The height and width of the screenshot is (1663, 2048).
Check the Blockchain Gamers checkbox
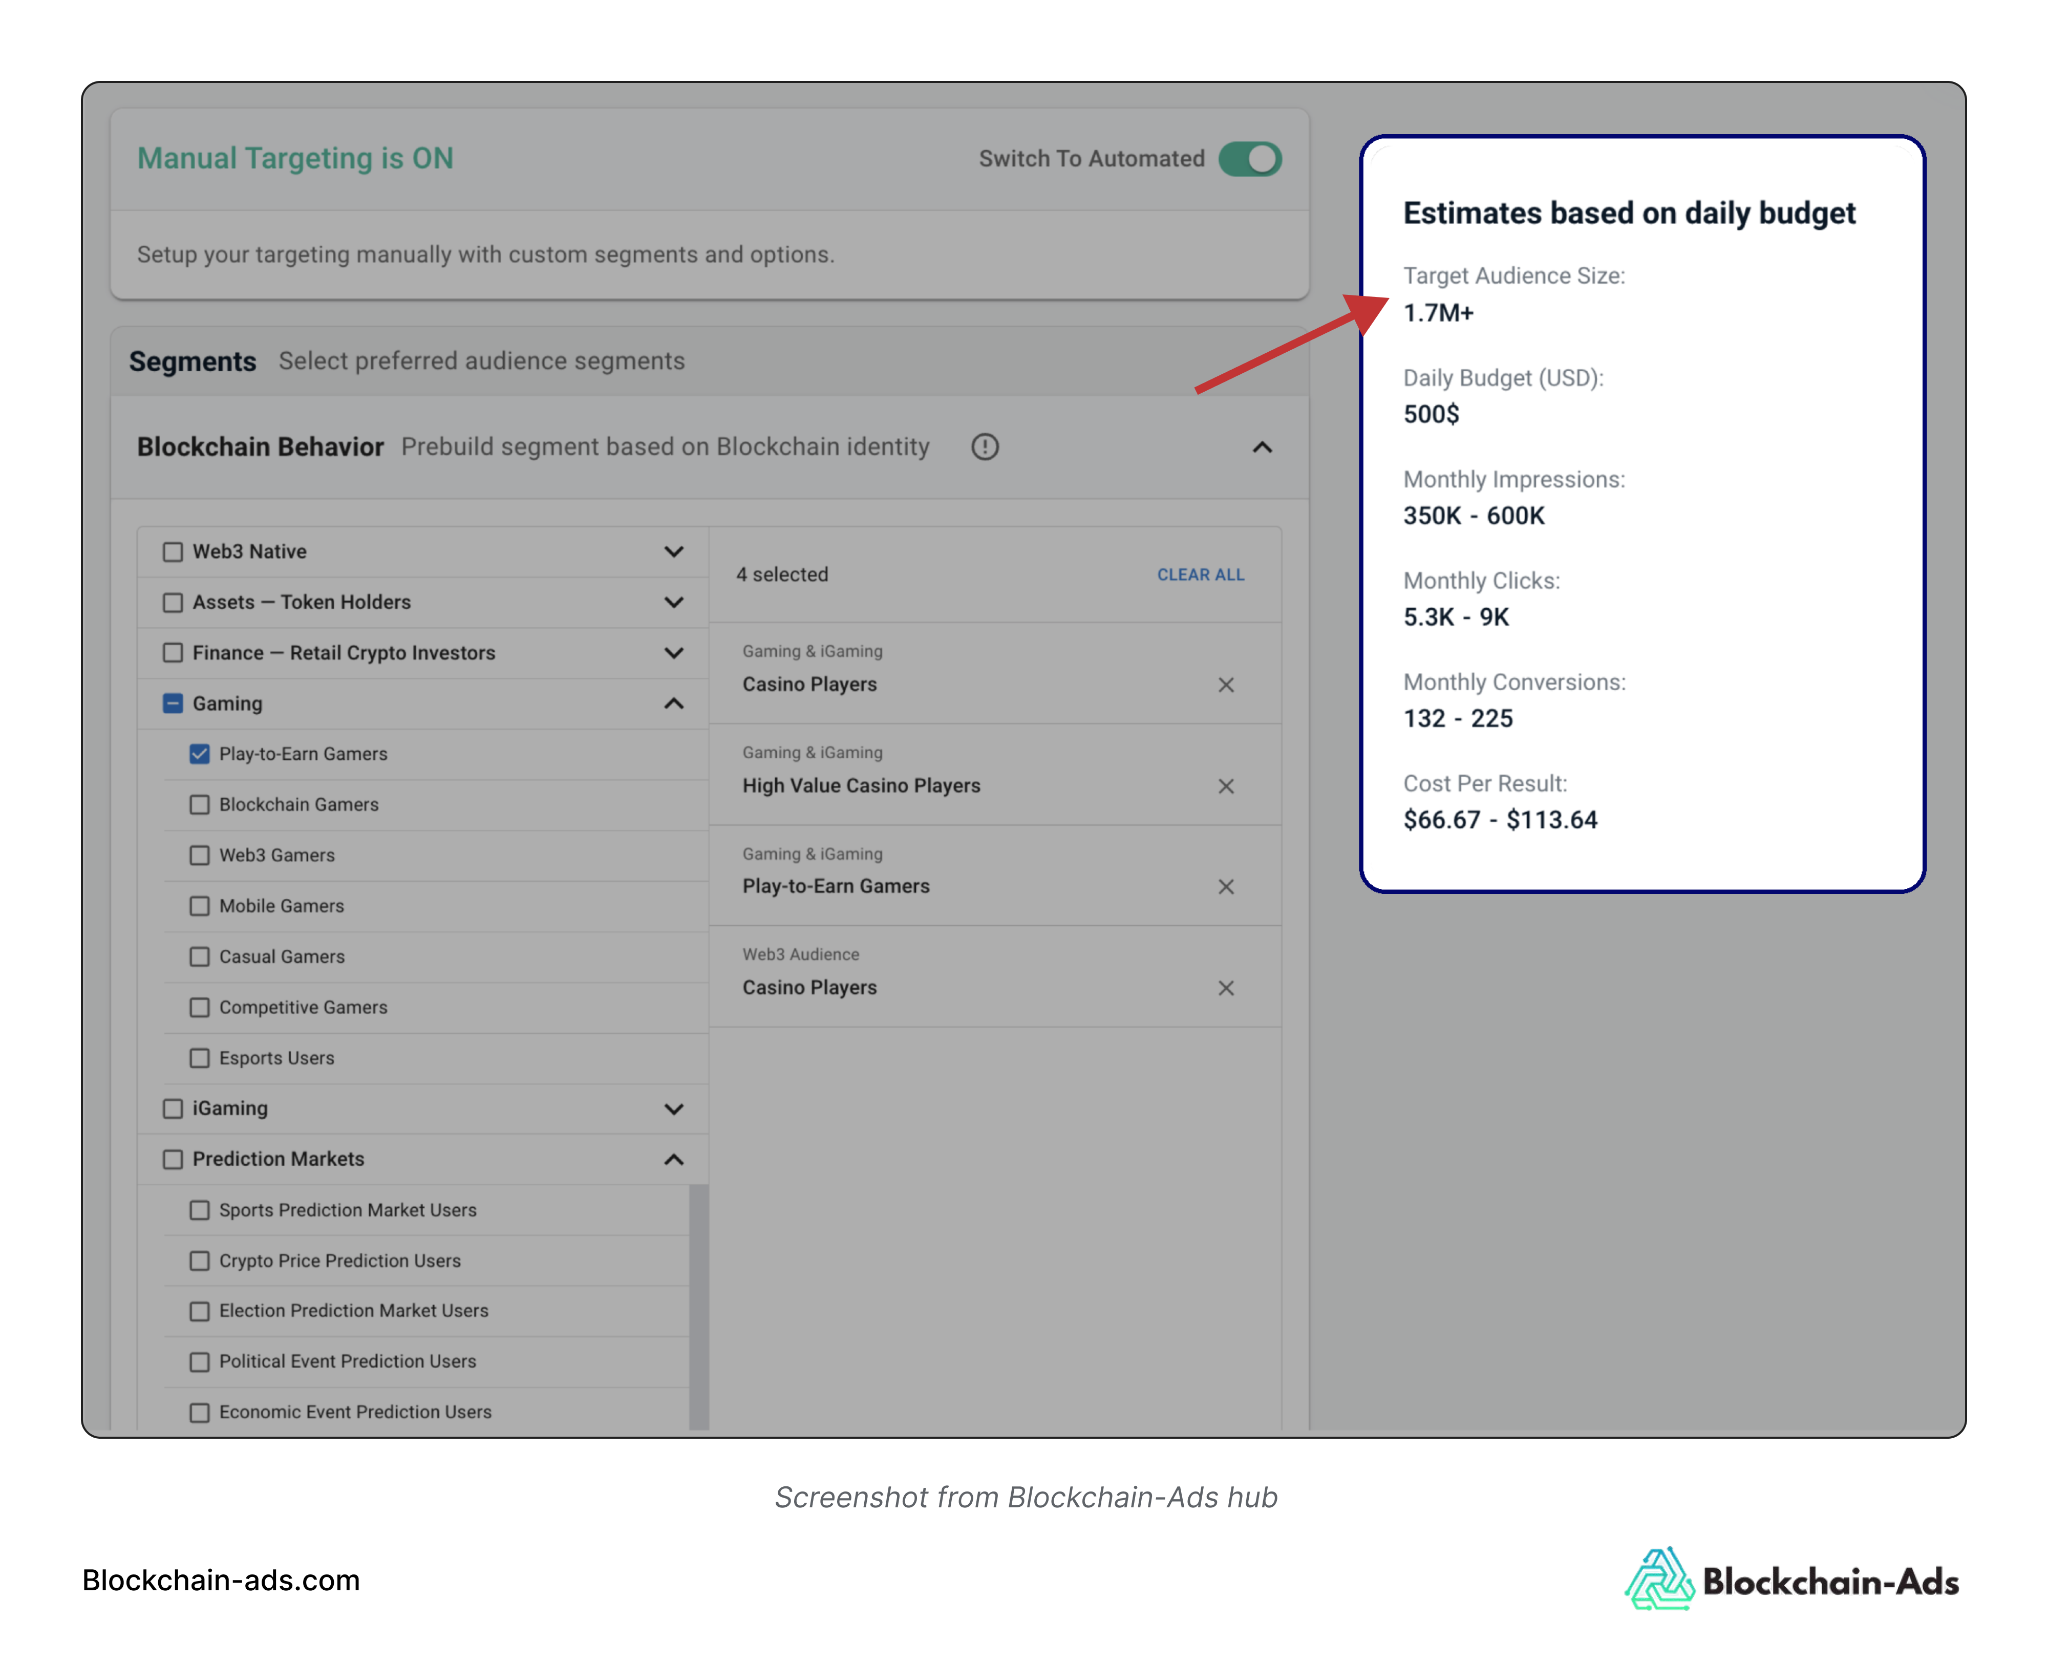coord(200,805)
